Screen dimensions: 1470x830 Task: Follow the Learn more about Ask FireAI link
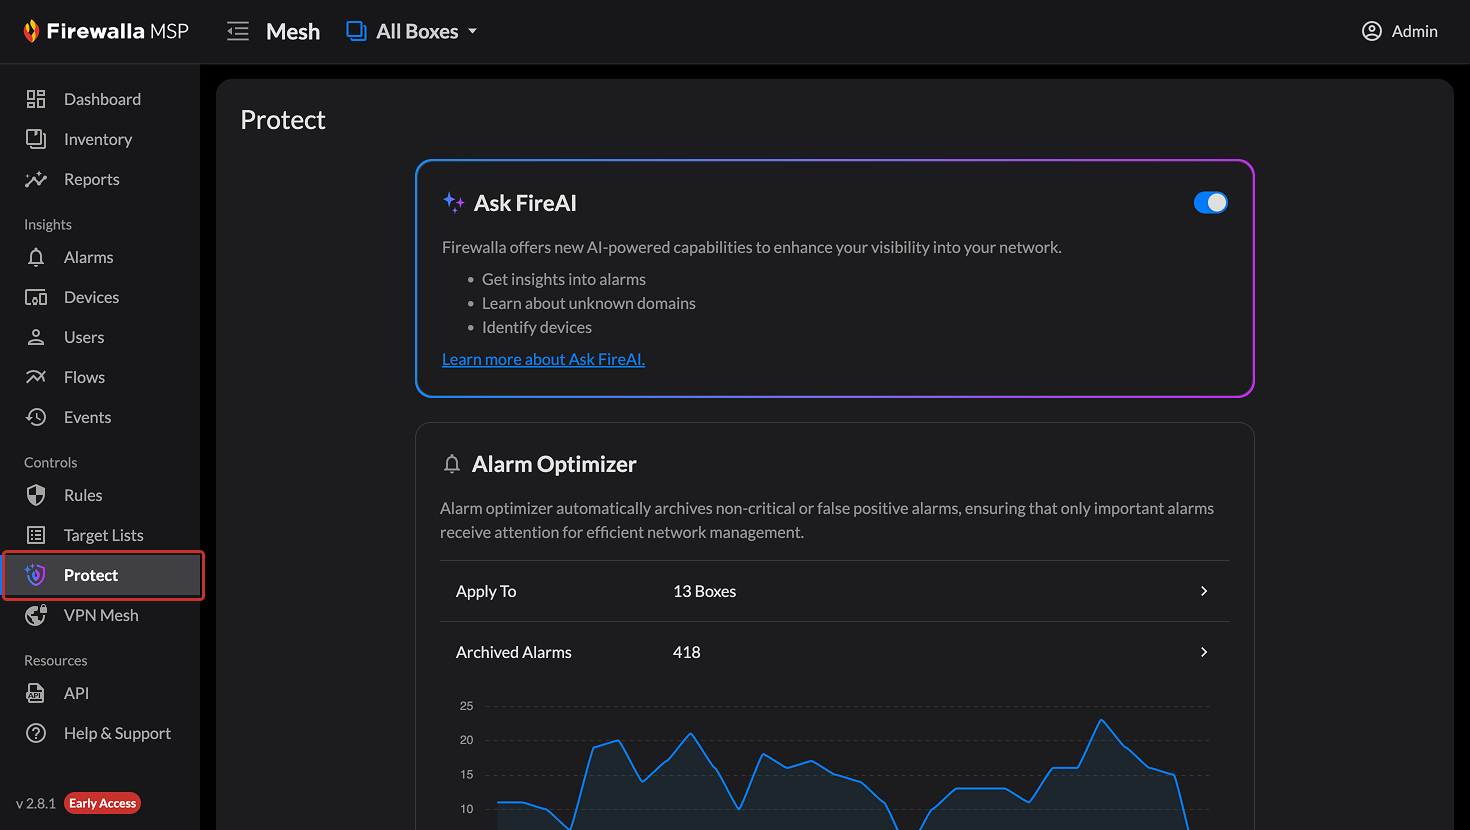543,359
